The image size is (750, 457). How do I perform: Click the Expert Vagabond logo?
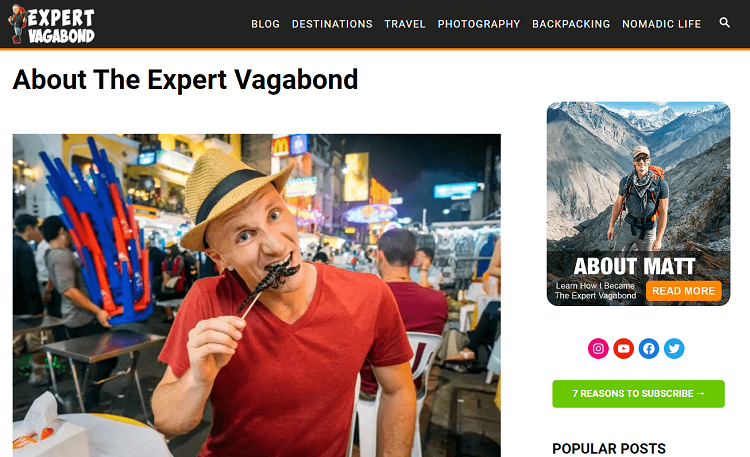point(52,24)
